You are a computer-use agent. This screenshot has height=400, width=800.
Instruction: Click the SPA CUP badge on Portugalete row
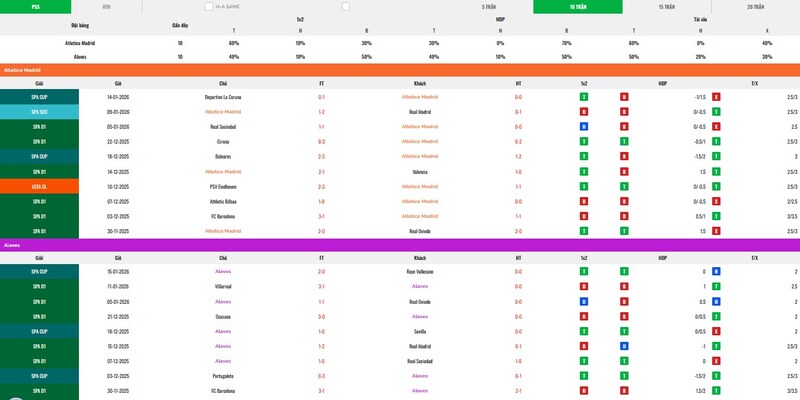point(39,376)
